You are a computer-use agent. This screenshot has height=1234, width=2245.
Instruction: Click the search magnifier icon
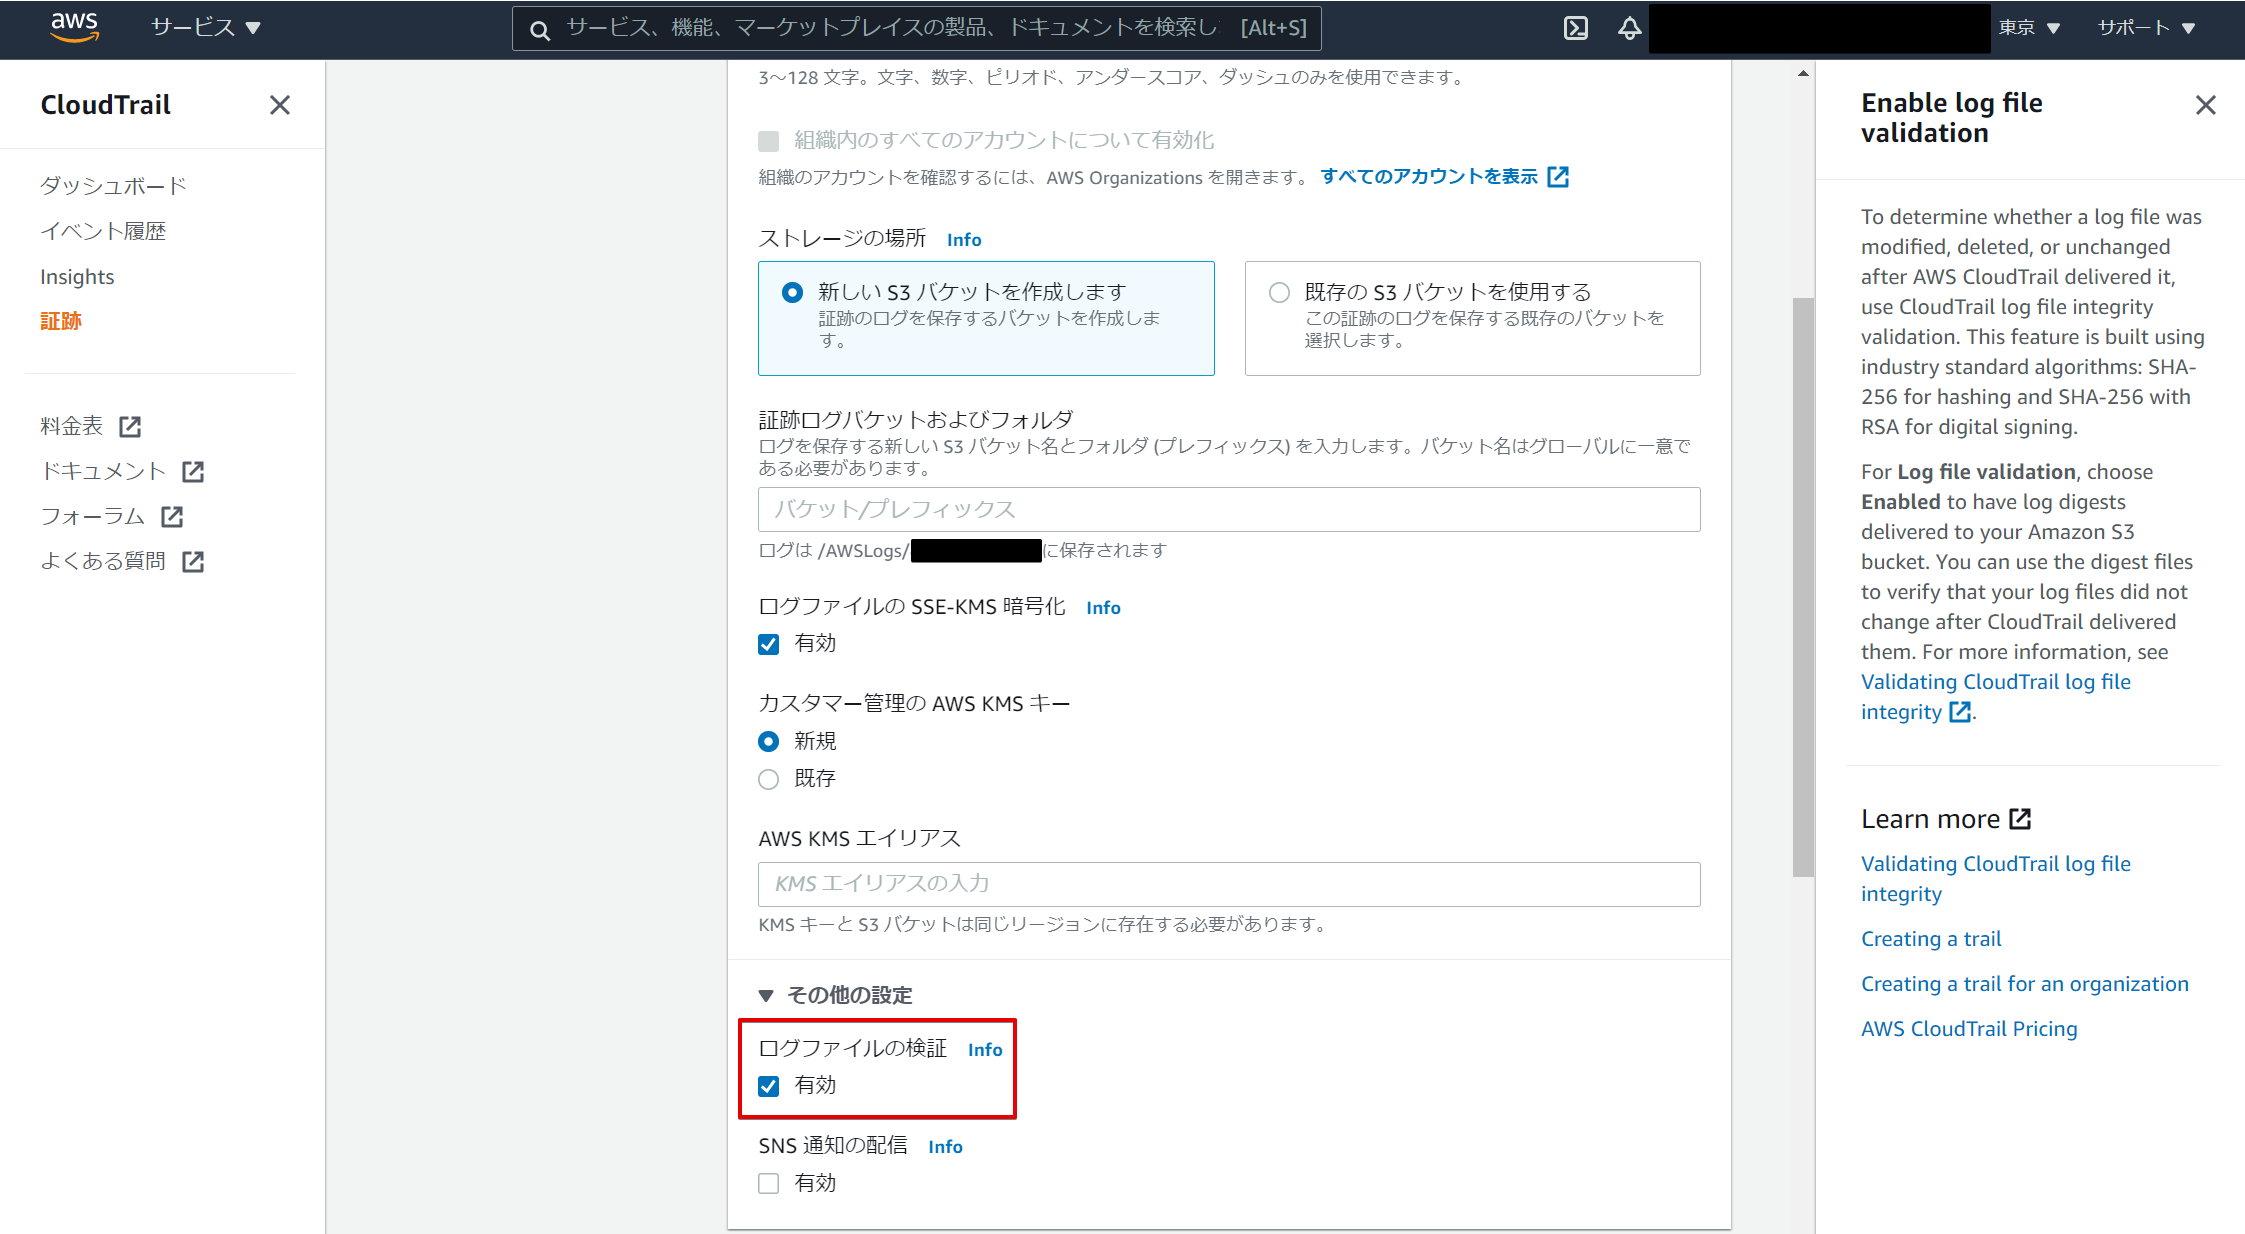click(540, 30)
